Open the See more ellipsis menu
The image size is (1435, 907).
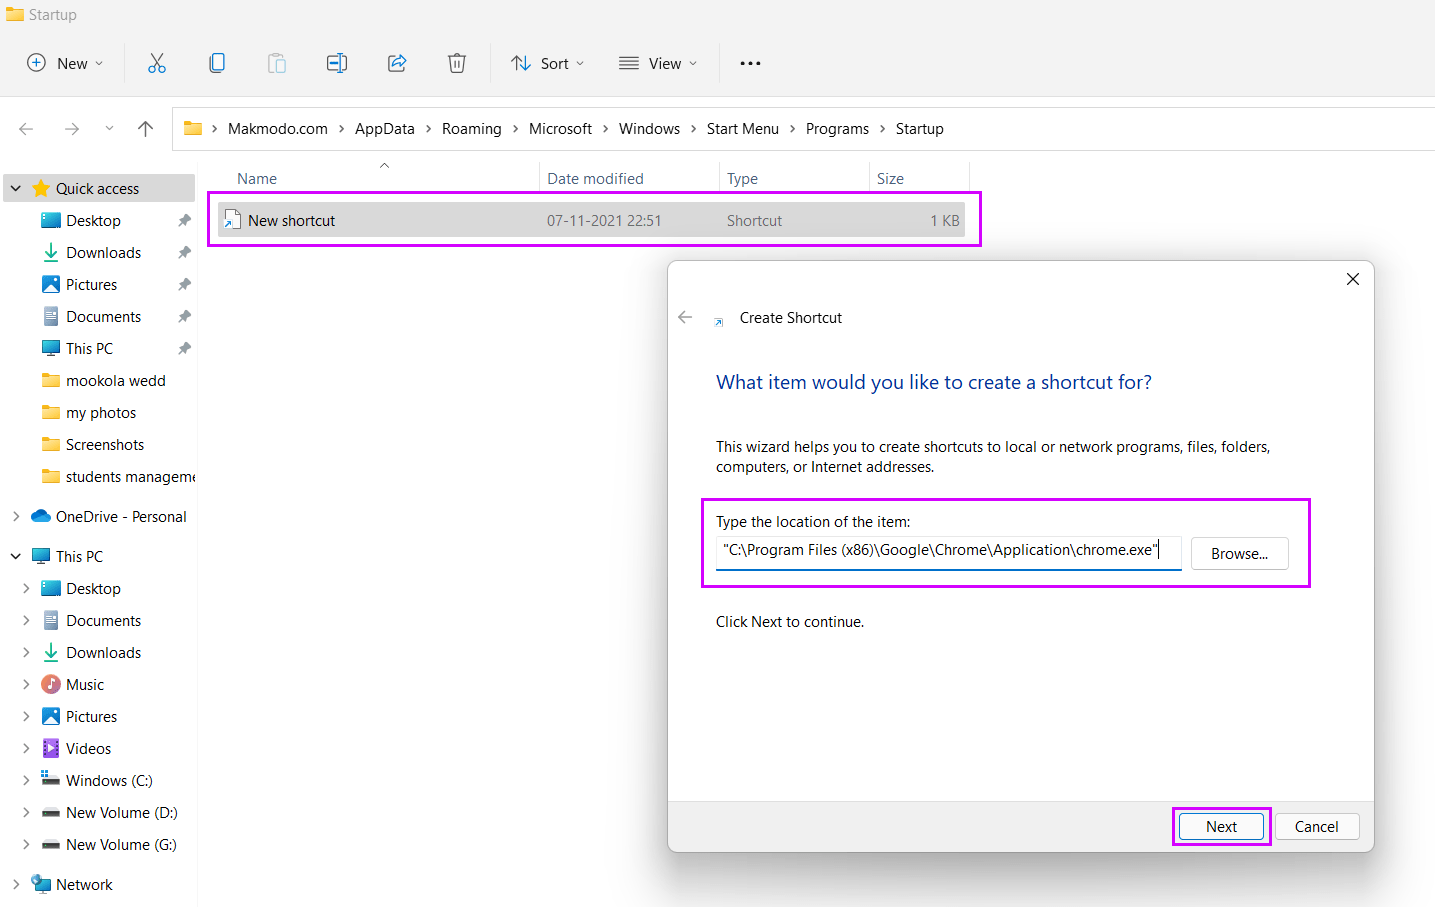(x=750, y=63)
